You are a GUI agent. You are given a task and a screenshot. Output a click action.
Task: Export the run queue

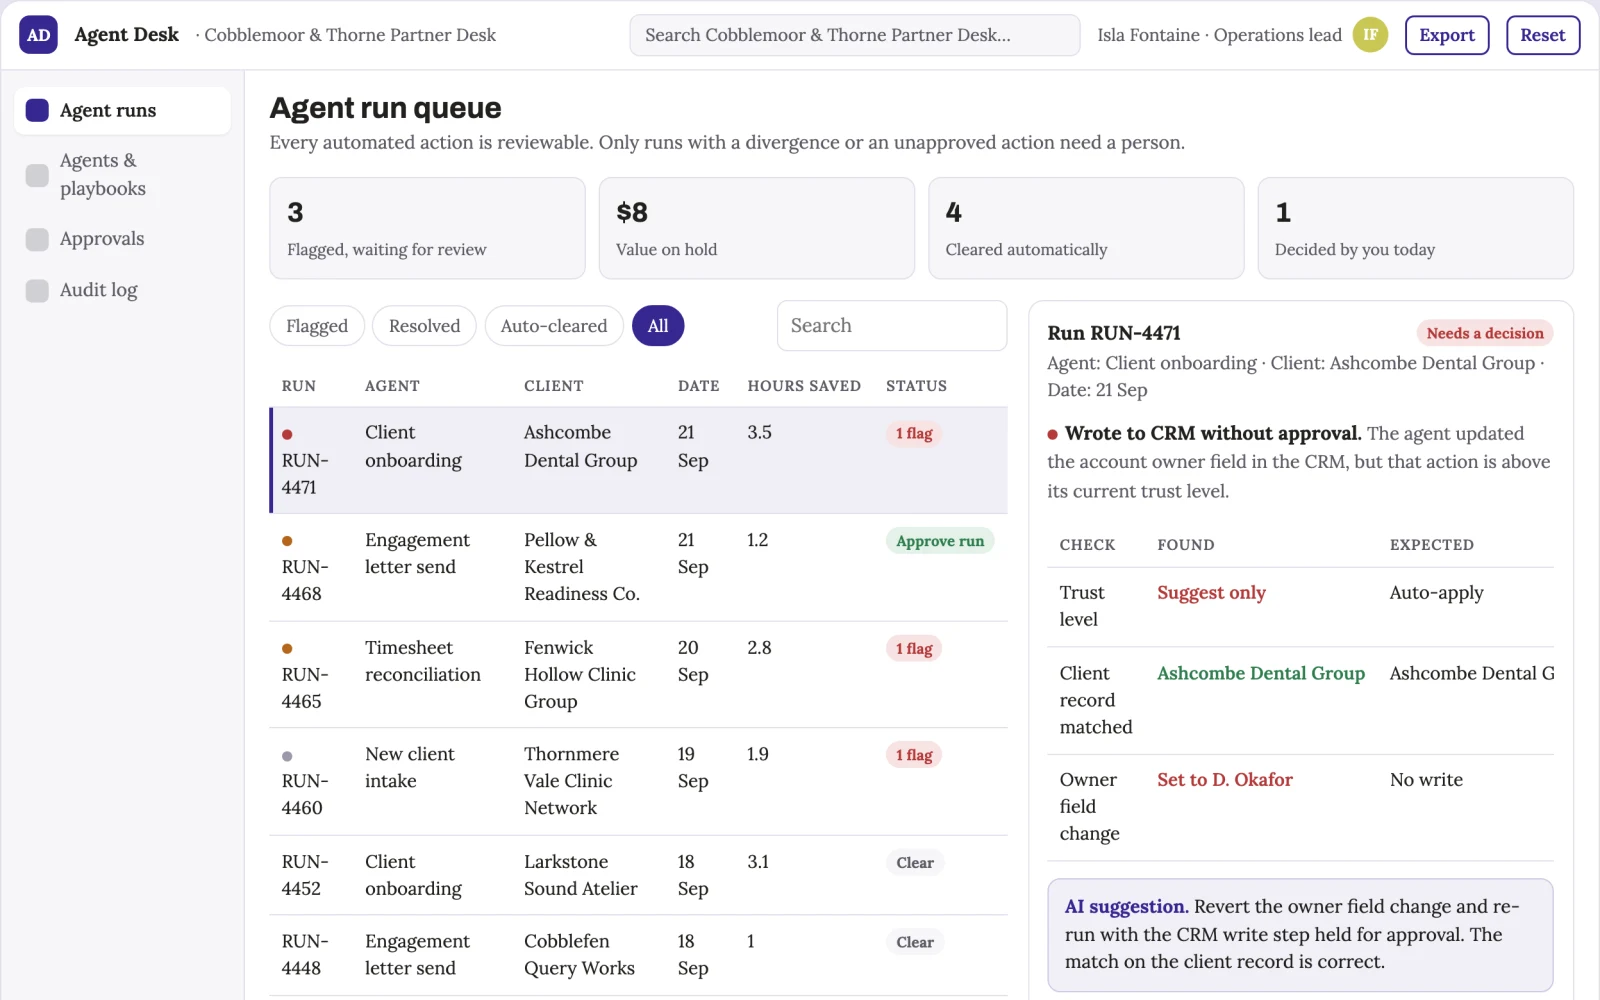(1446, 35)
